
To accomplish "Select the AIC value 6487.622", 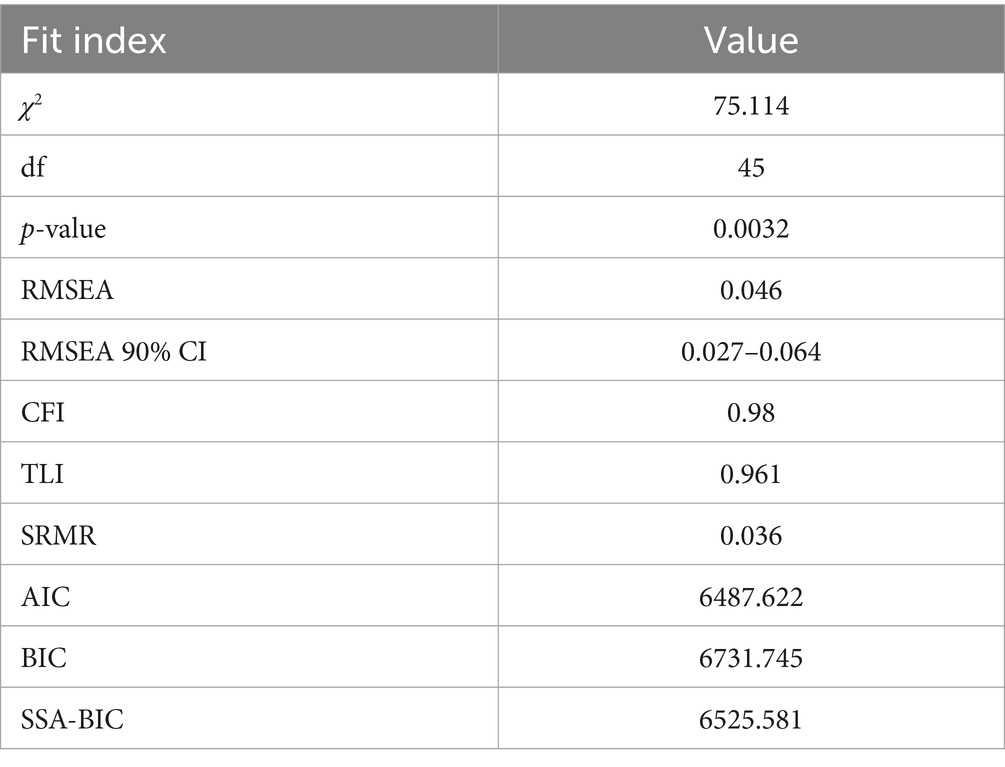I will [x=751, y=597].
